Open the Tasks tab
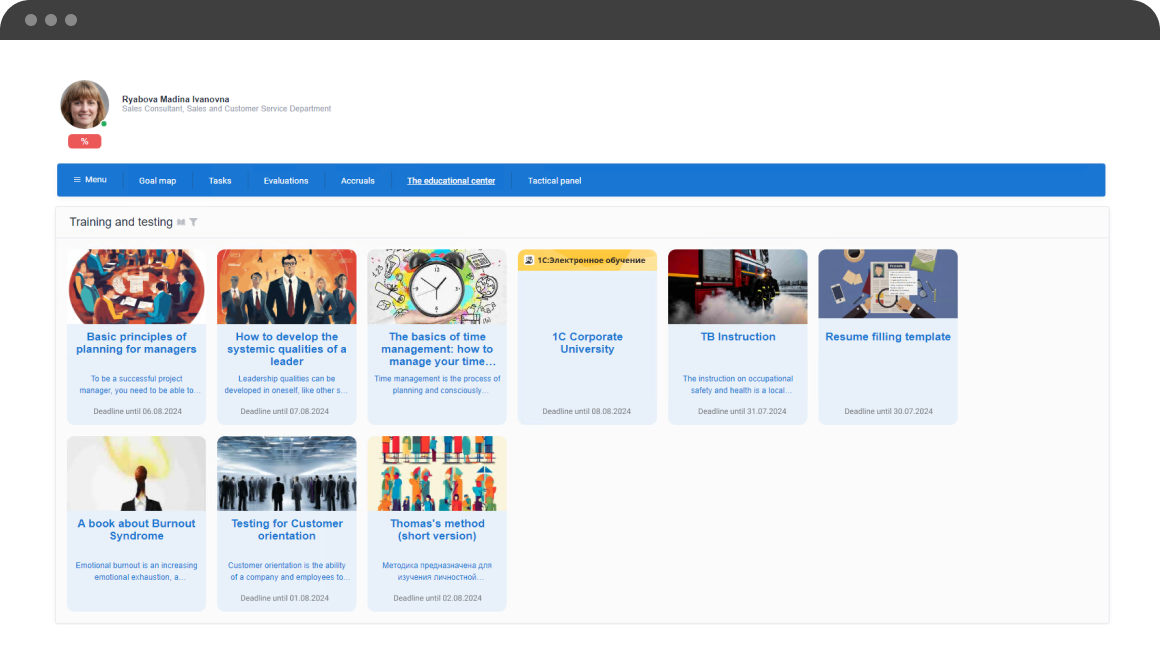 coord(220,181)
